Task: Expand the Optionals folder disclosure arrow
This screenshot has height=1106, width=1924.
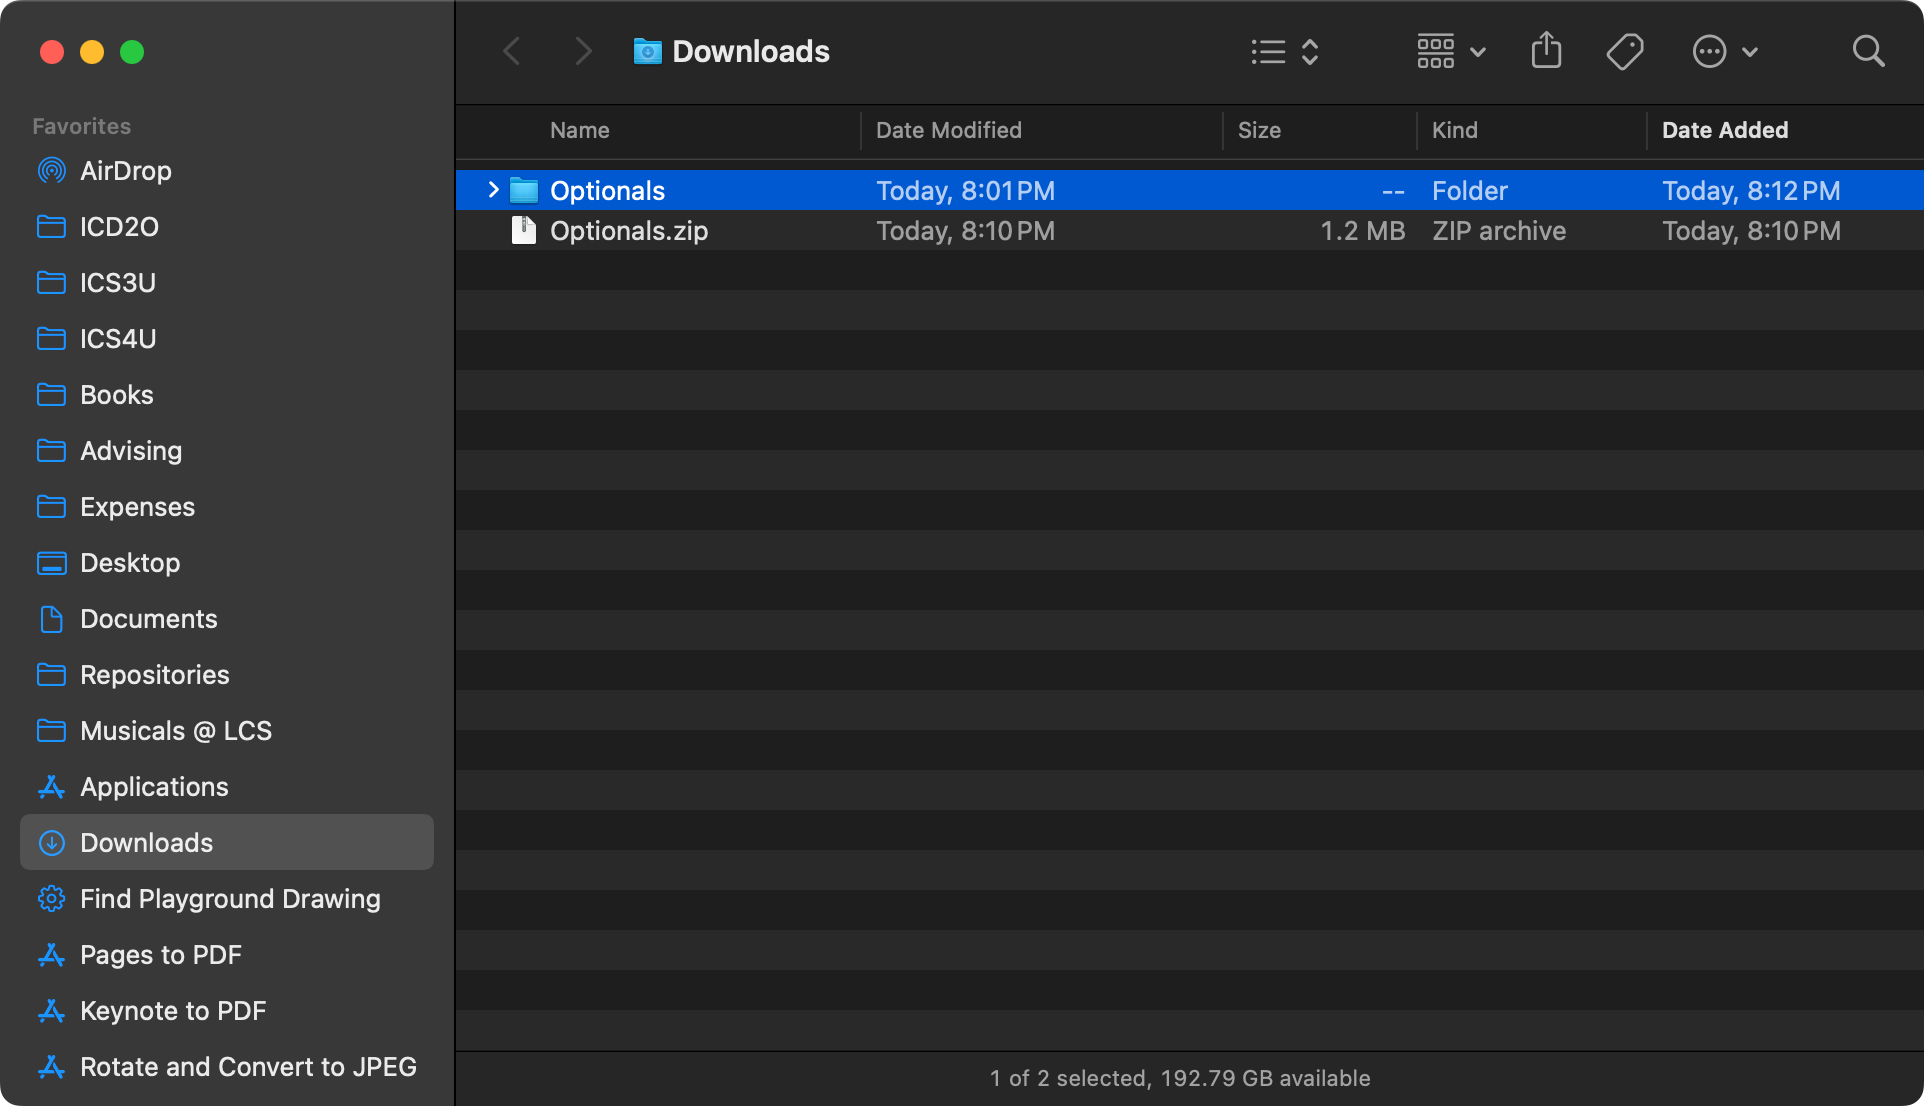Action: 493,190
